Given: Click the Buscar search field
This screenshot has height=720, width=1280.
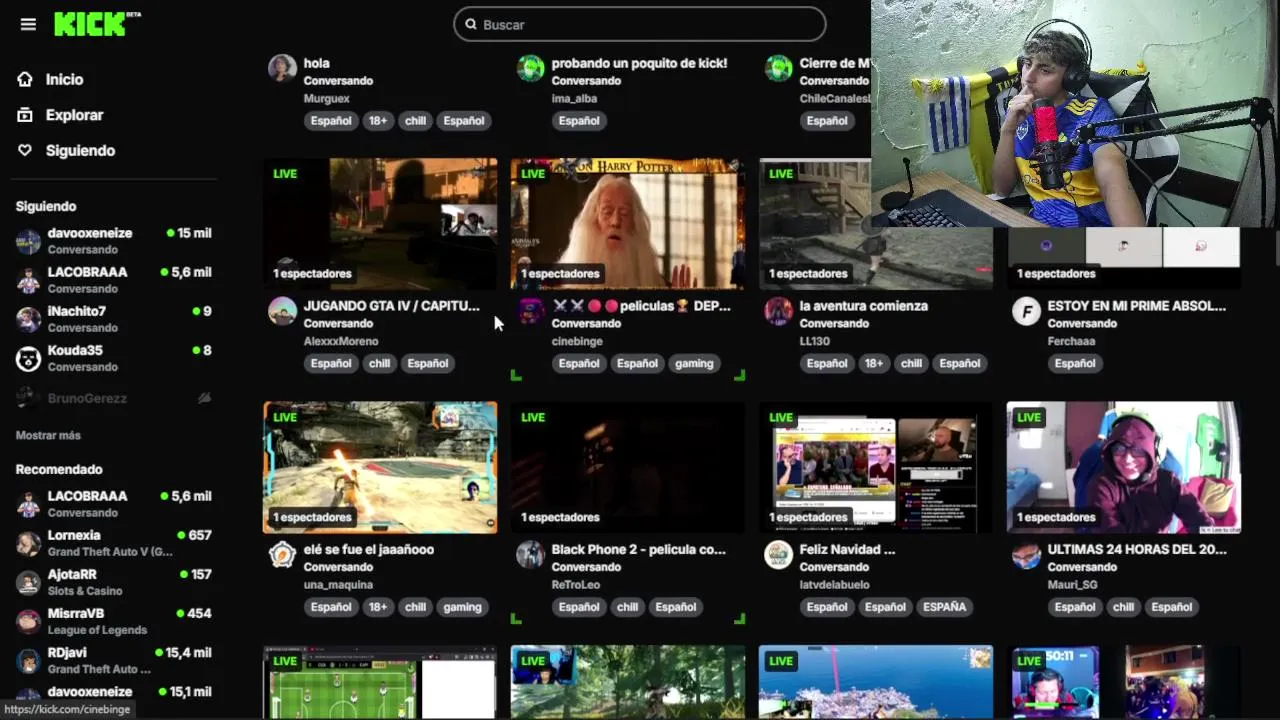Looking at the screenshot, I should pyautogui.click(x=640, y=25).
